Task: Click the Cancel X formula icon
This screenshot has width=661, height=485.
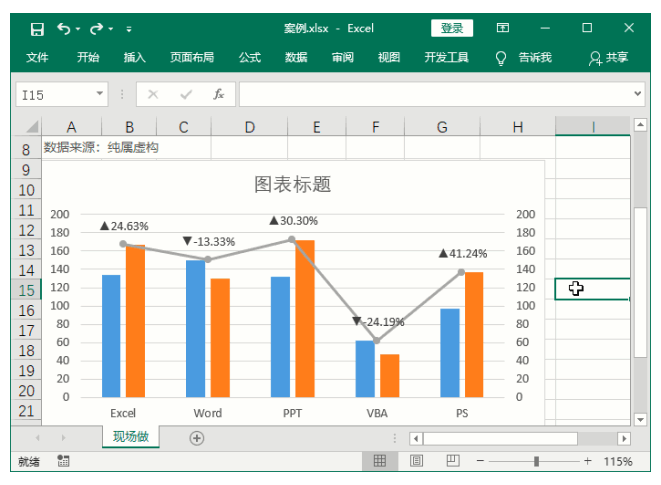Action: pyautogui.click(x=153, y=94)
